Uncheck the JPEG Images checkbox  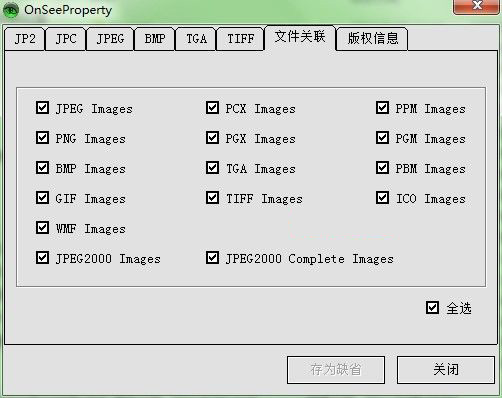coord(42,108)
